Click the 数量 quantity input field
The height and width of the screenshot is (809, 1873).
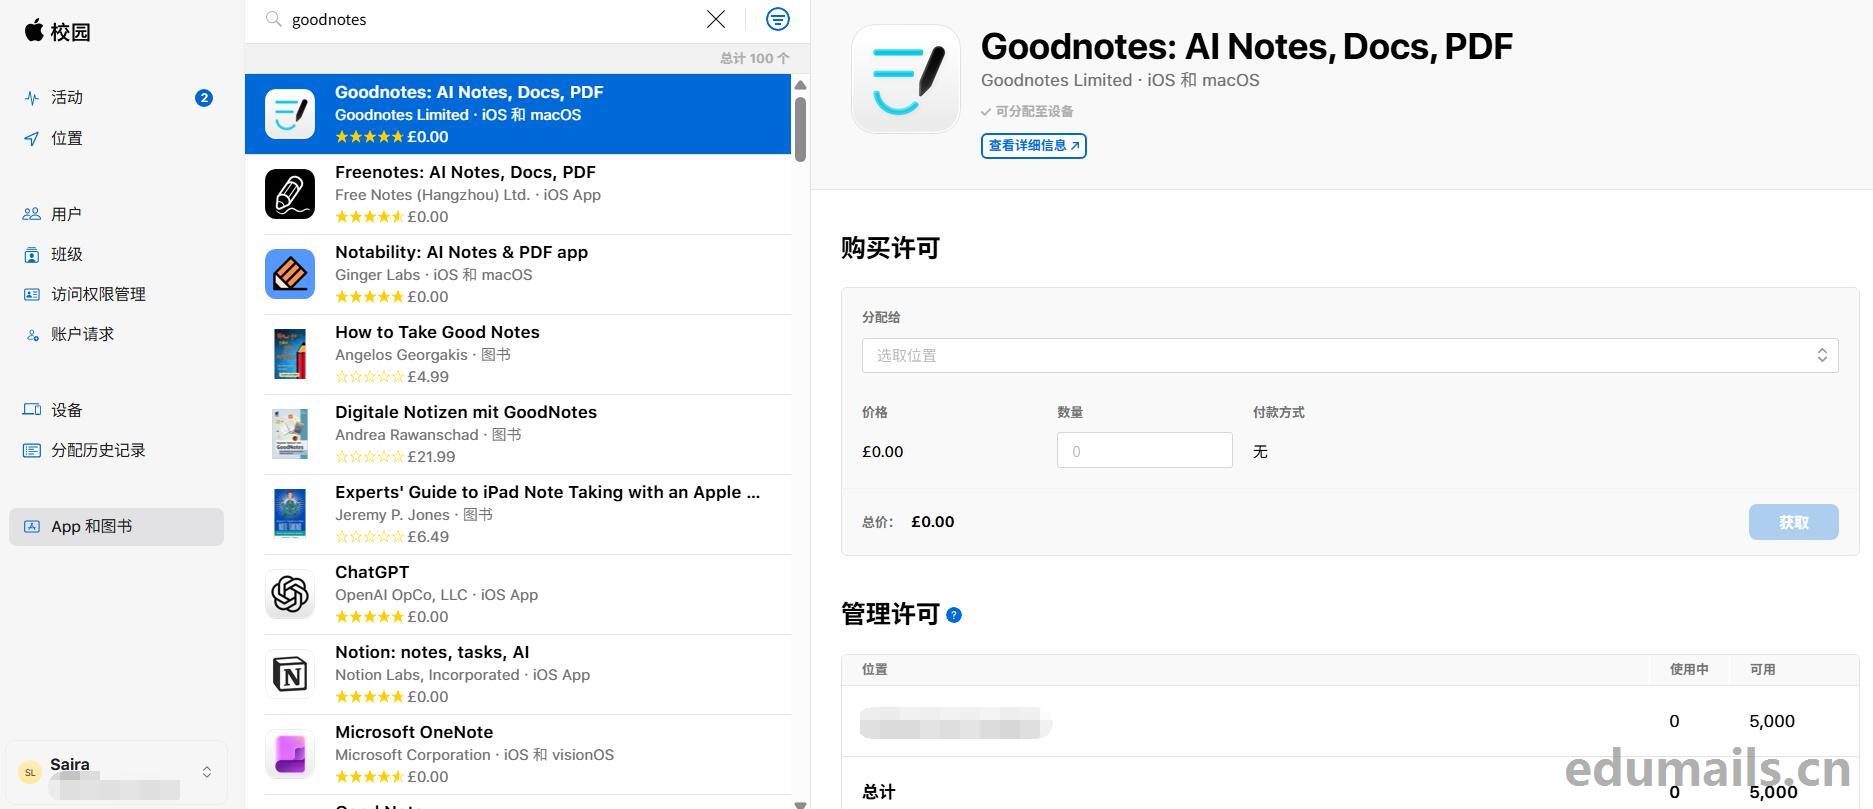pyautogui.click(x=1144, y=451)
